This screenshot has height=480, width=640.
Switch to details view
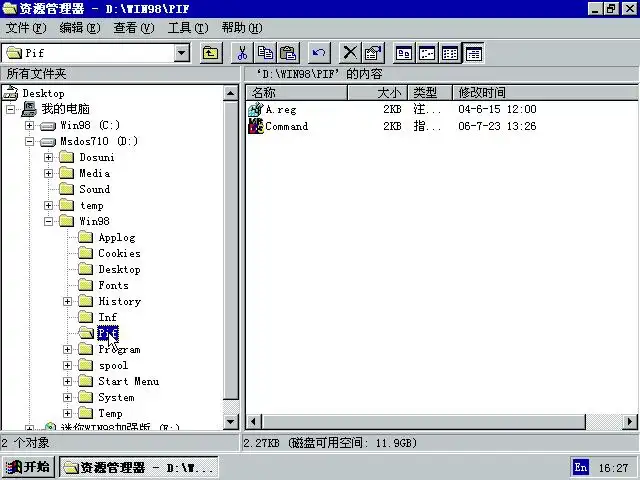click(473, 53)
